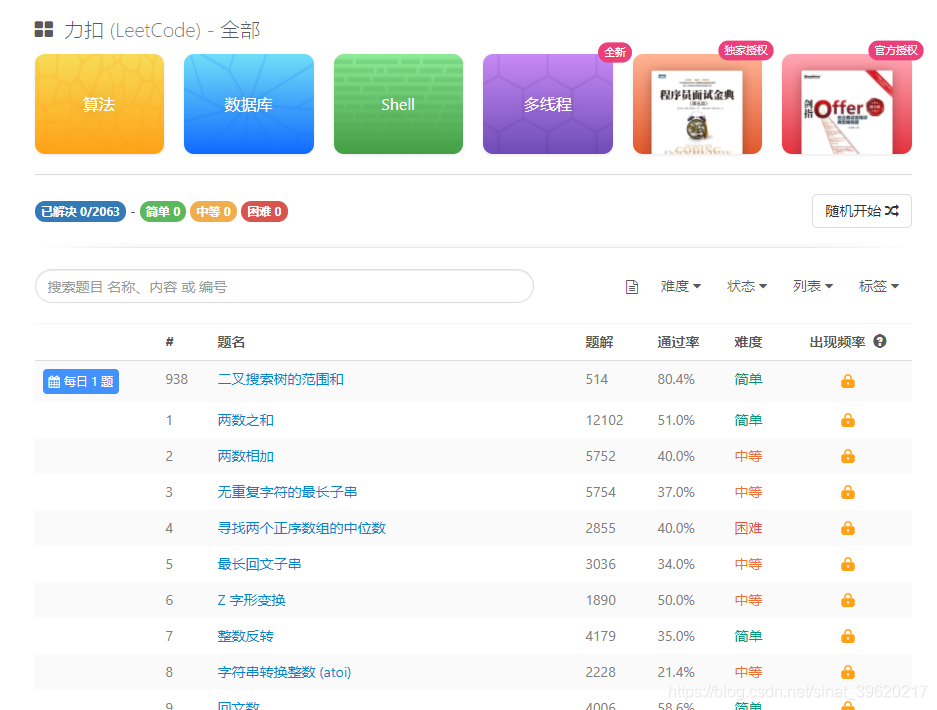Click lock icon in 最长回文子串 row
This screenshot has height=710, width=937.
(848, 564)
